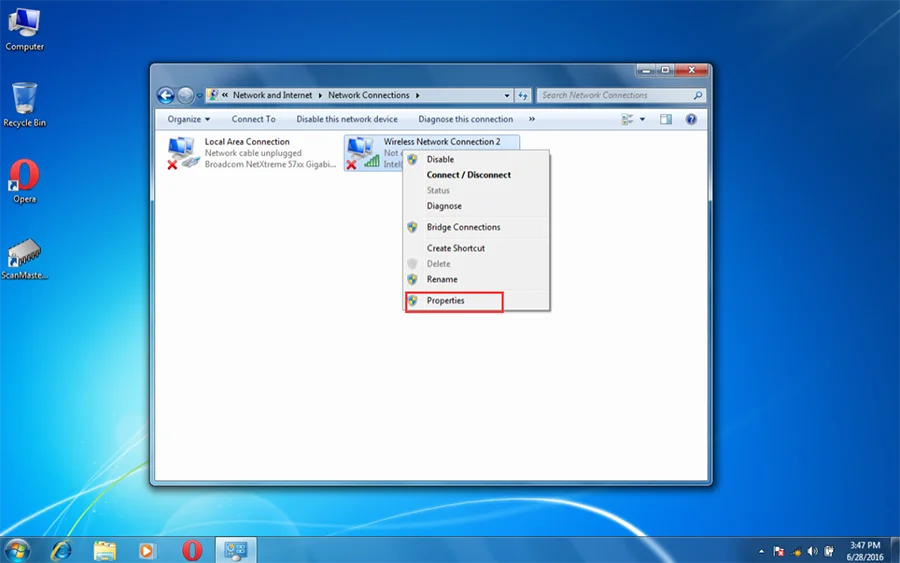Open the taskbar clock showing 3:47 PM
Screen dimensions: 900x563
click(x=865, y=551)
